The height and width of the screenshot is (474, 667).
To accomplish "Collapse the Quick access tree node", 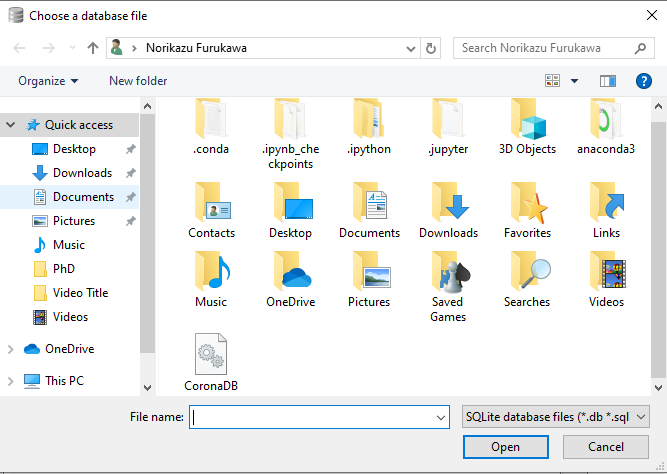I will (x=11, y=125).
